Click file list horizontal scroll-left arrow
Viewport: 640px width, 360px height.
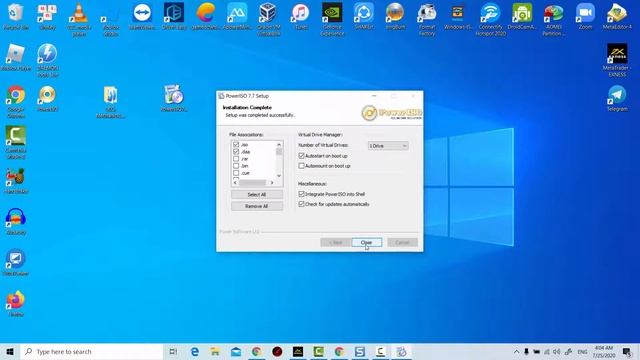235,182
